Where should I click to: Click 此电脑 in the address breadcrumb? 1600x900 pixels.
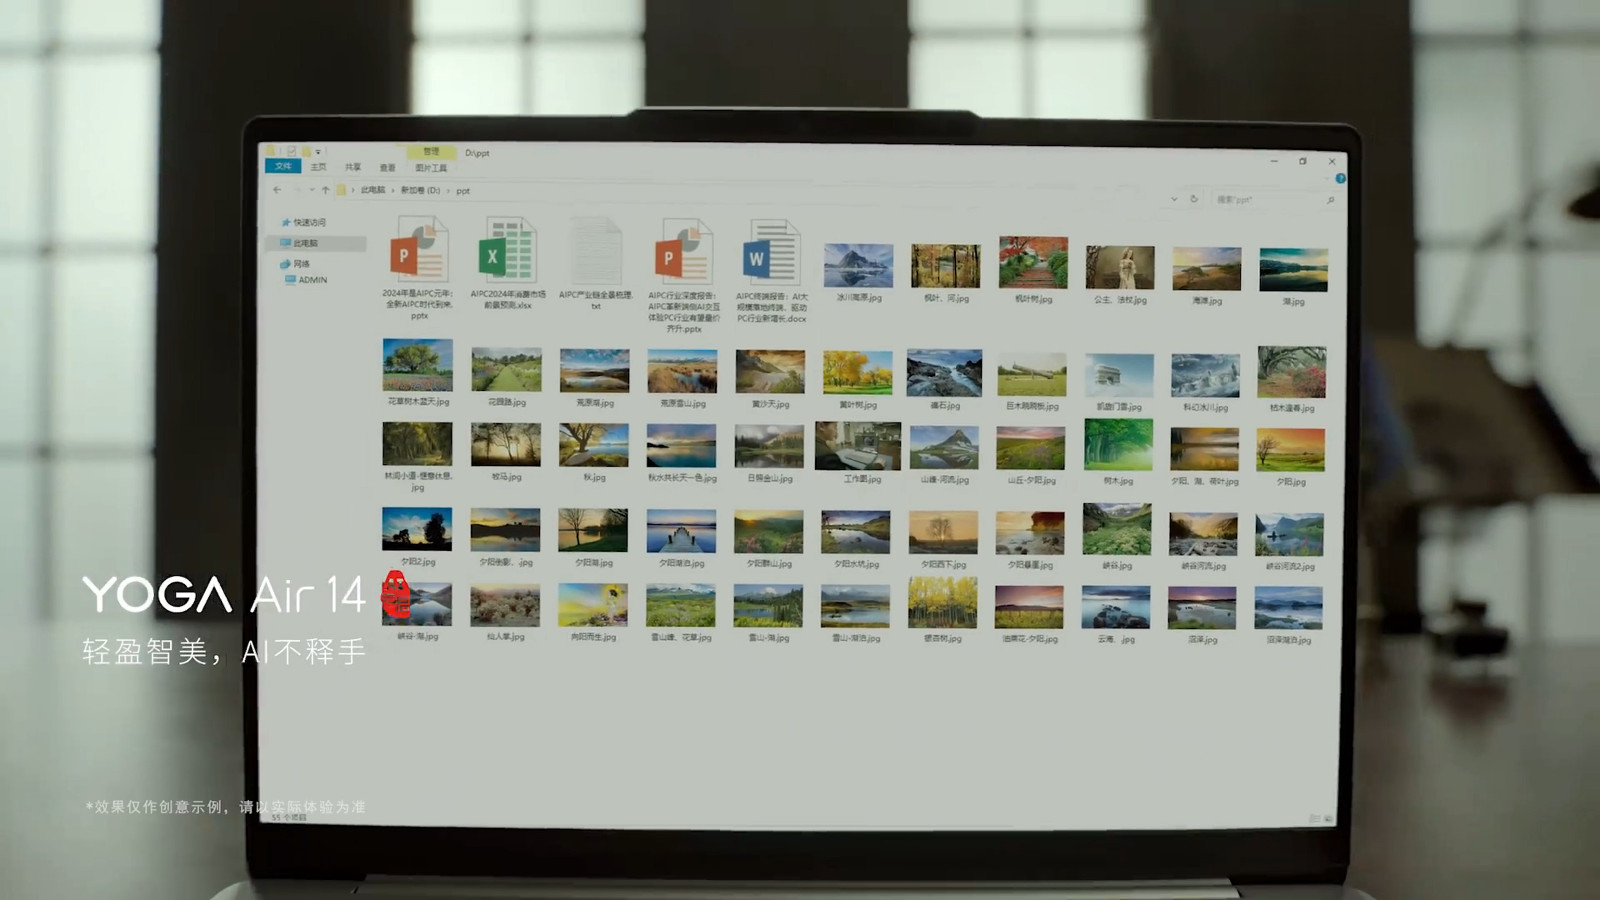[372, 190]
